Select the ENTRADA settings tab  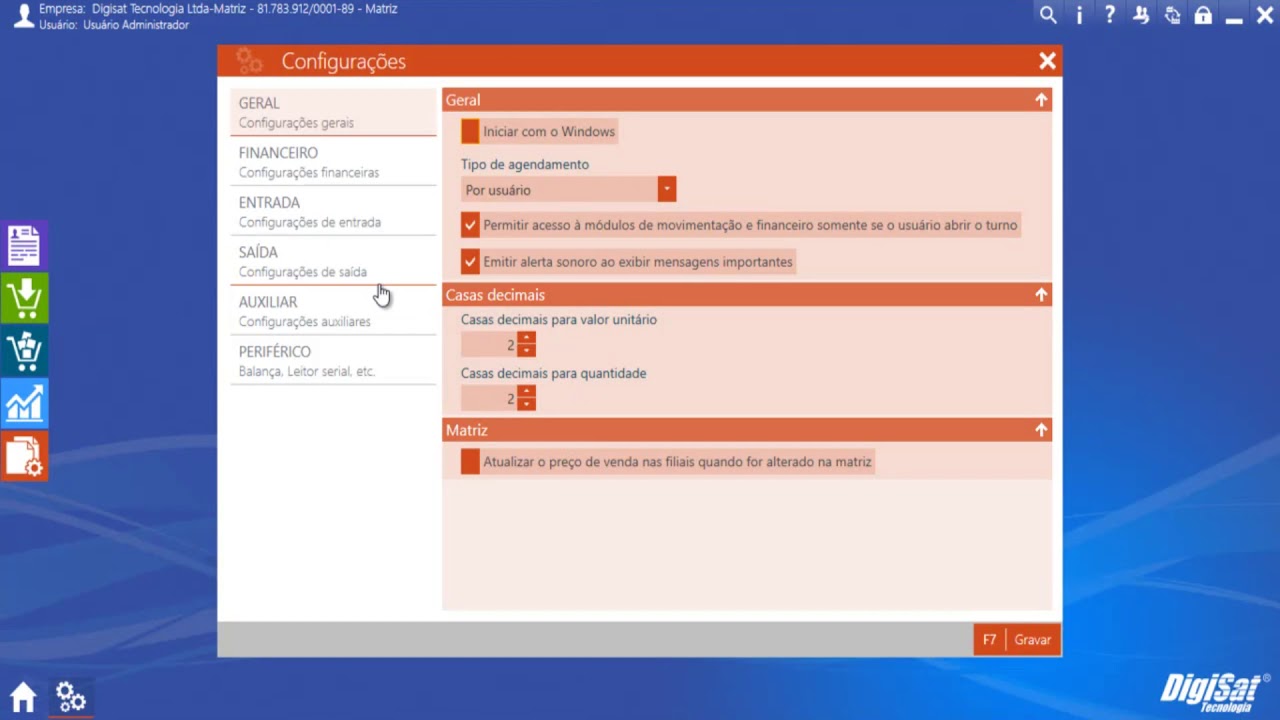(333, 212)
